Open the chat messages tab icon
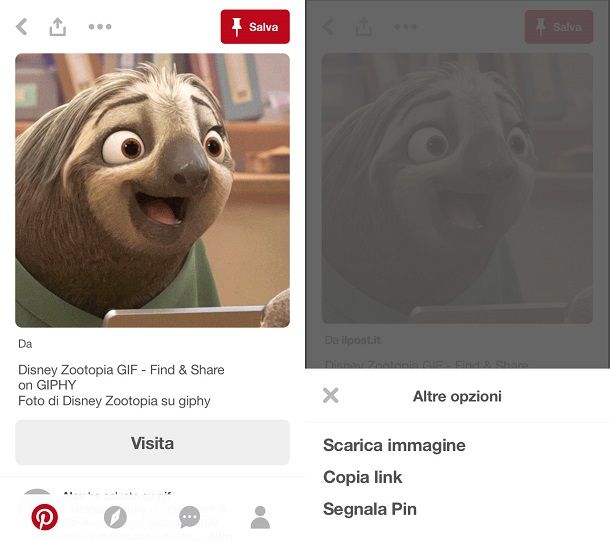 click(x=189, y=517)
